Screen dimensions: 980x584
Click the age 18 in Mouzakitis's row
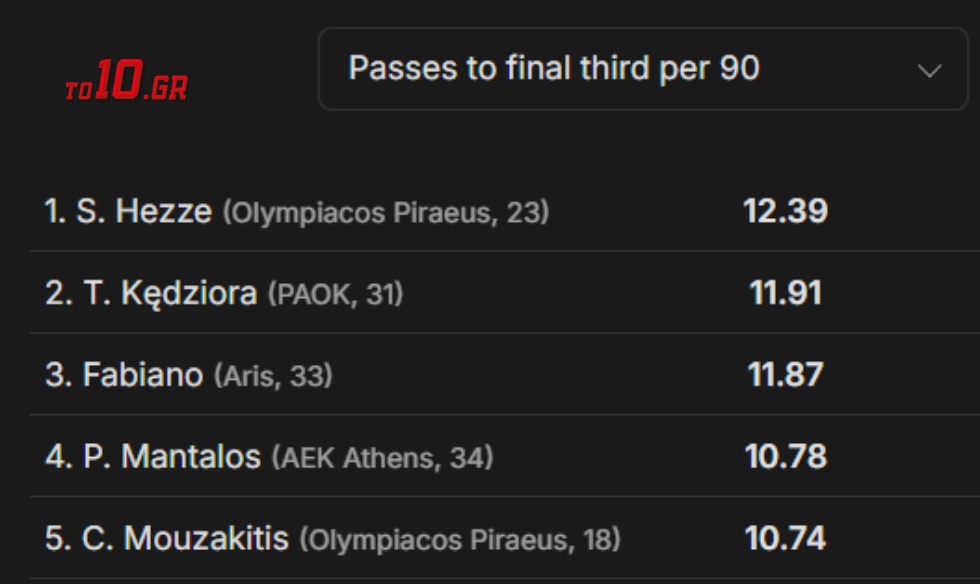(x=597, y=541)
